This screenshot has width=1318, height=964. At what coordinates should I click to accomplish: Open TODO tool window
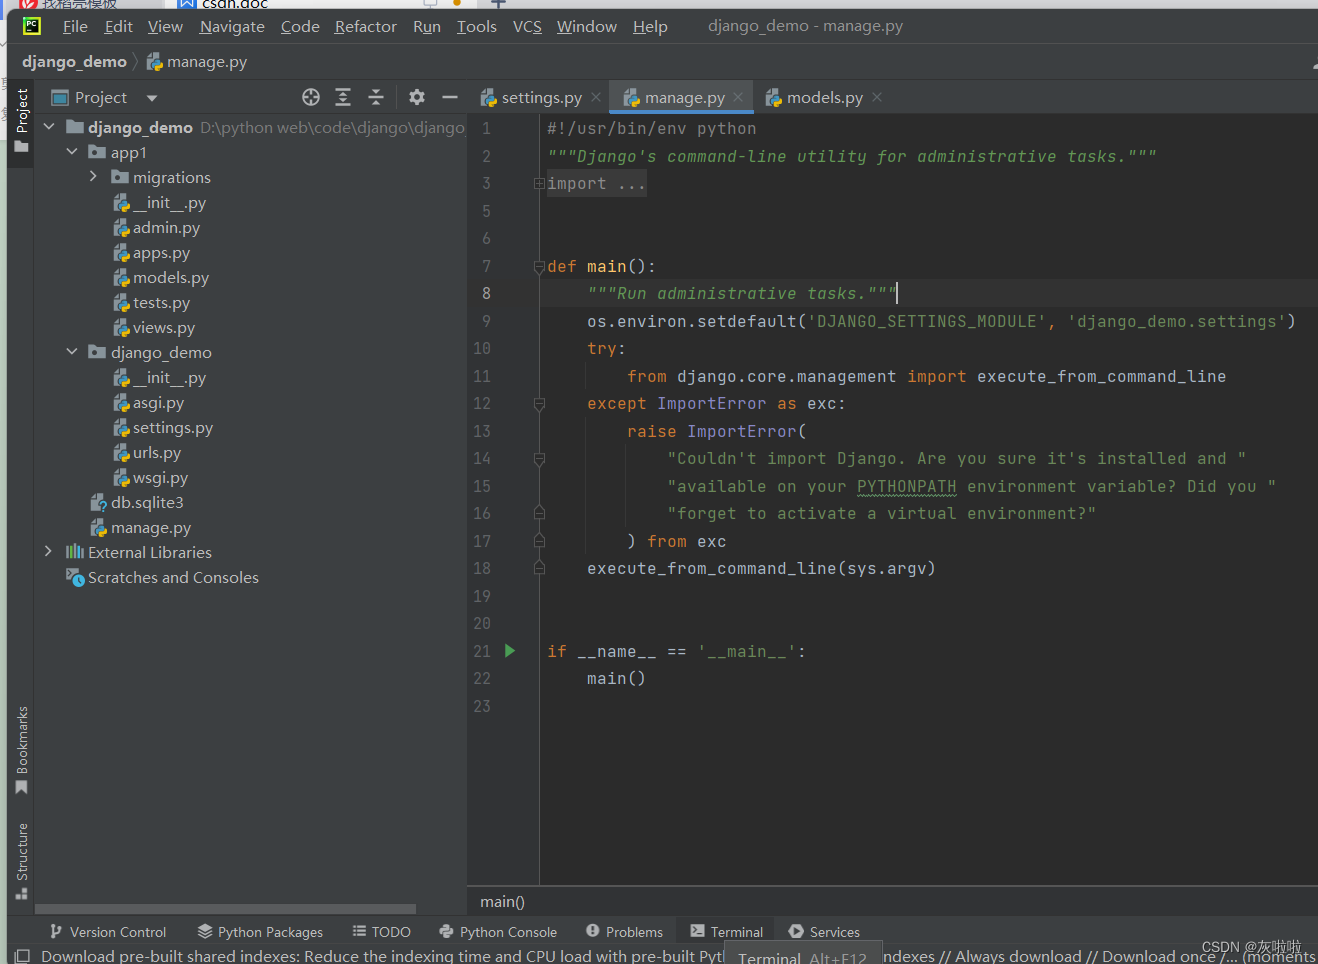tap(381, 932)
